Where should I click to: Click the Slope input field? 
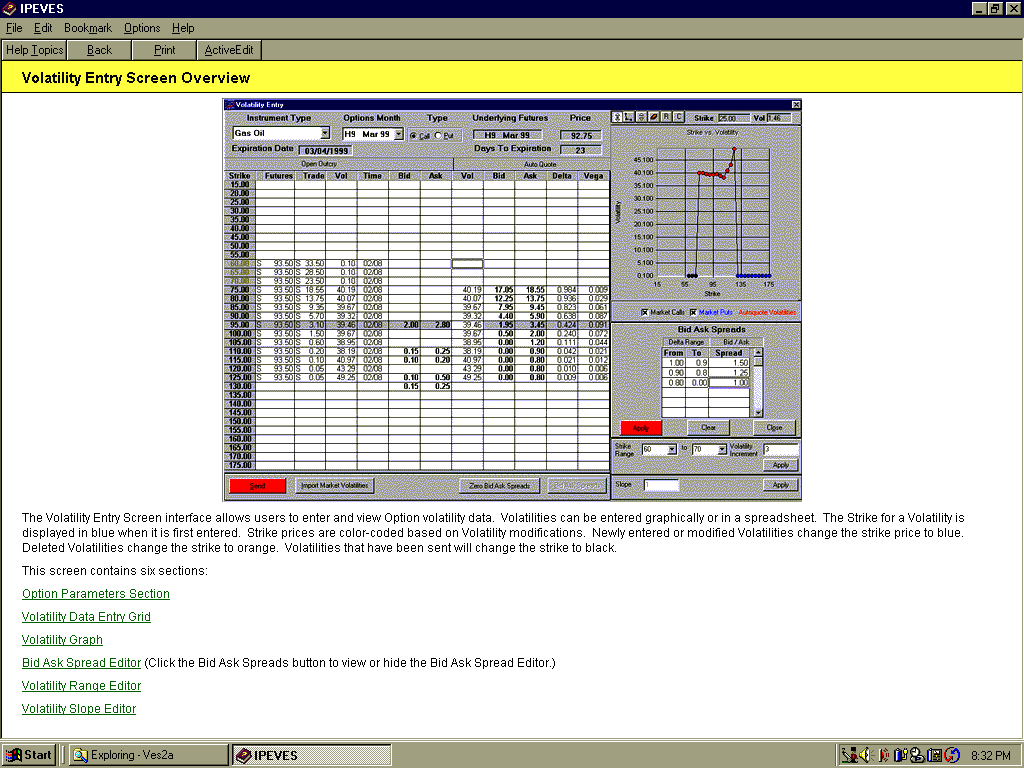point(661,485)
